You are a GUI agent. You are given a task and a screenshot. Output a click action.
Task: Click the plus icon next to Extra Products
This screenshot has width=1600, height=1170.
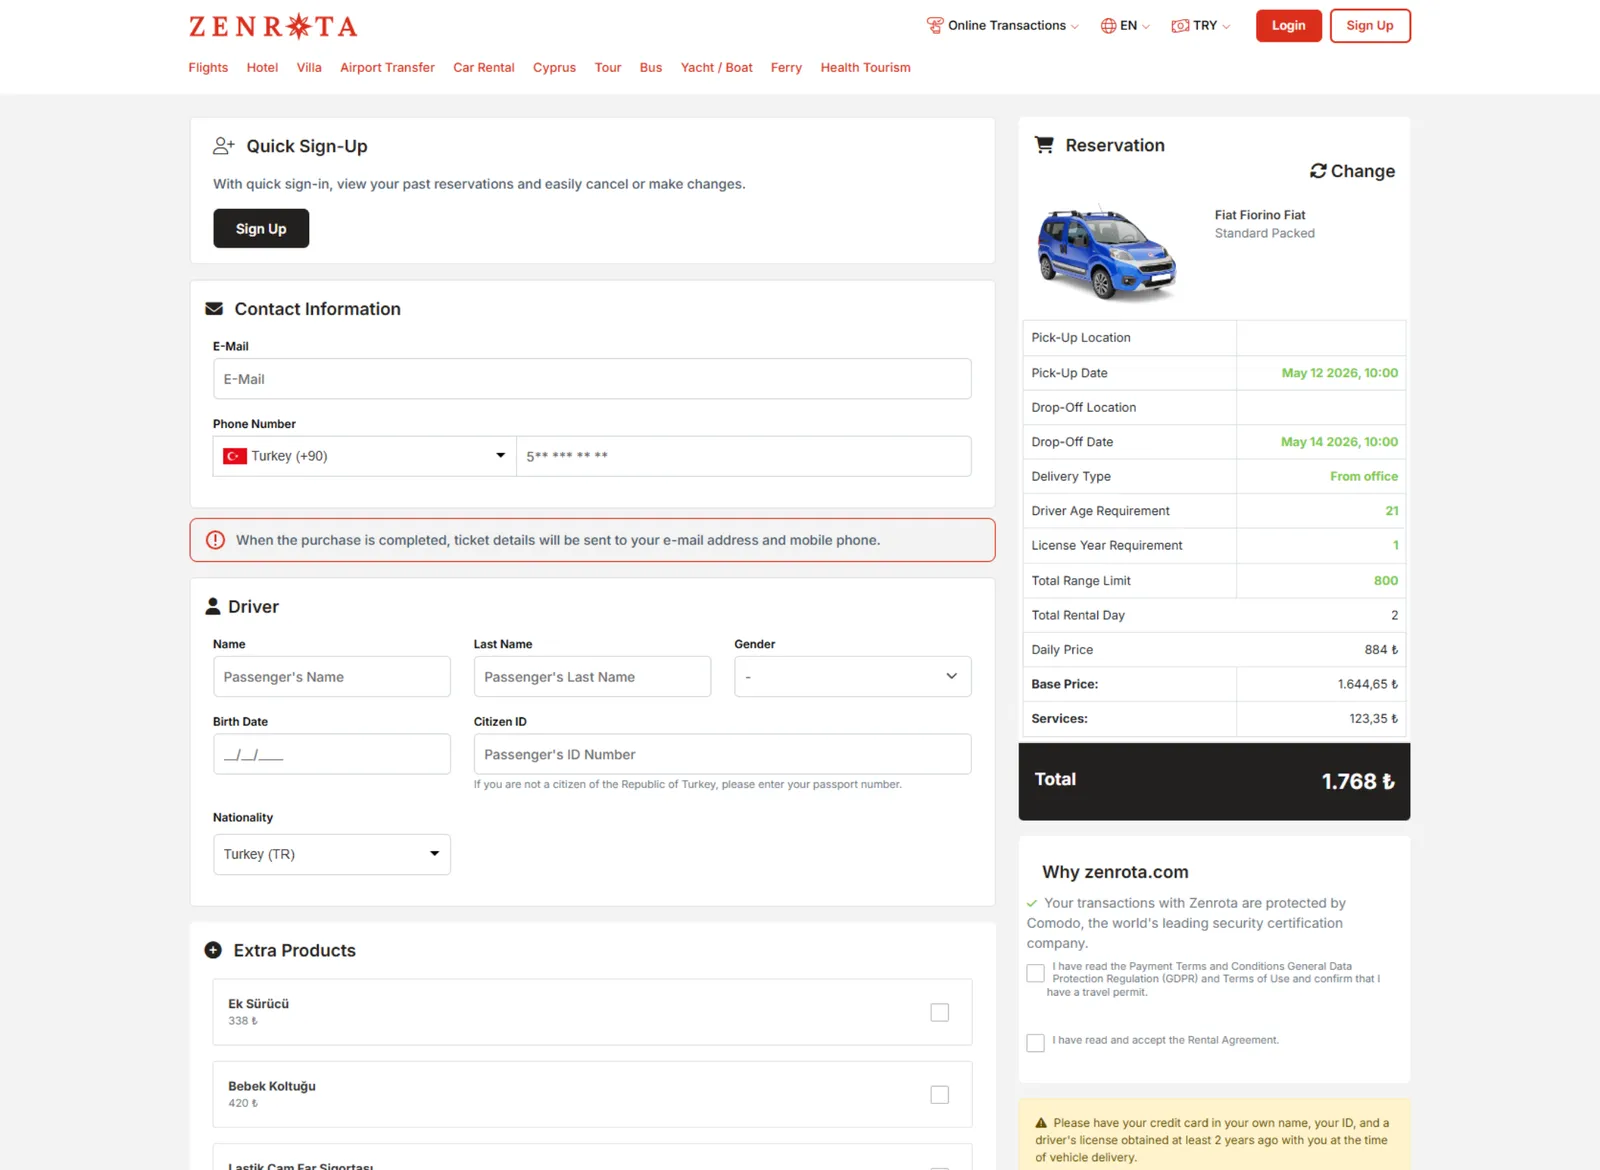tap(211, 949)
